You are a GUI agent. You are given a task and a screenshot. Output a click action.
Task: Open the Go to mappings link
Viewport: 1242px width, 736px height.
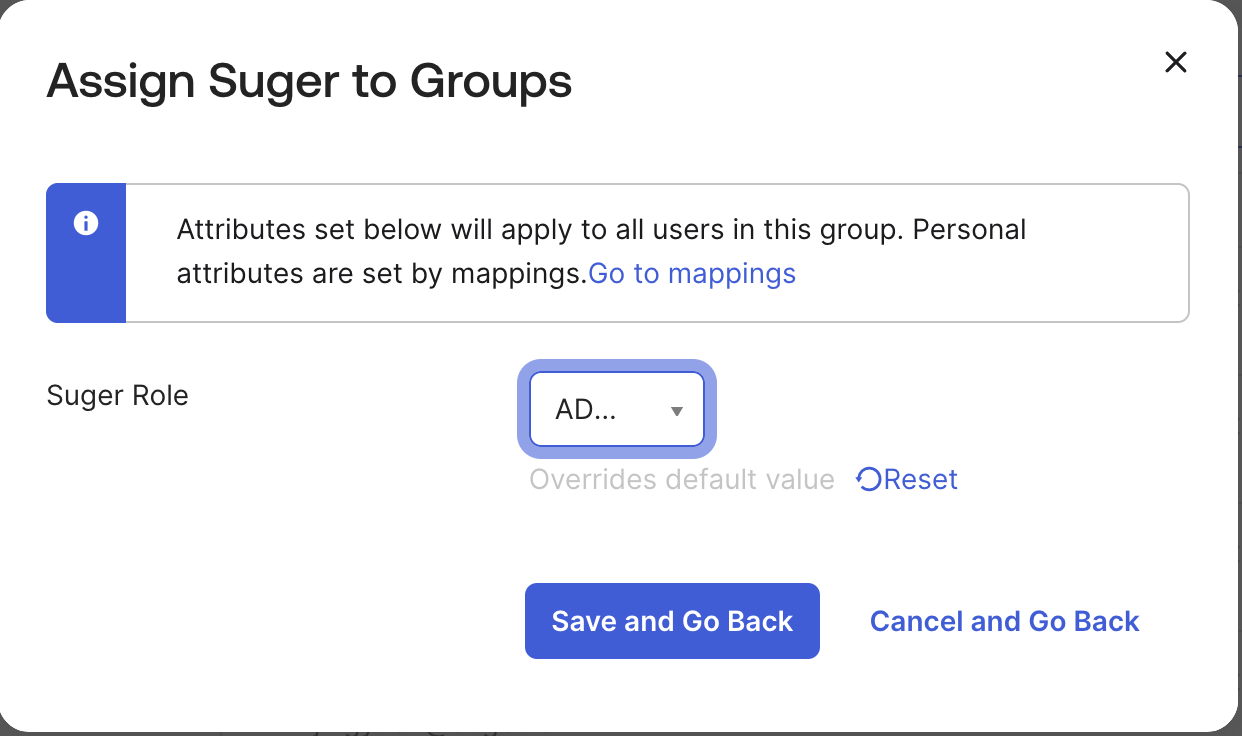click(692, 273)
